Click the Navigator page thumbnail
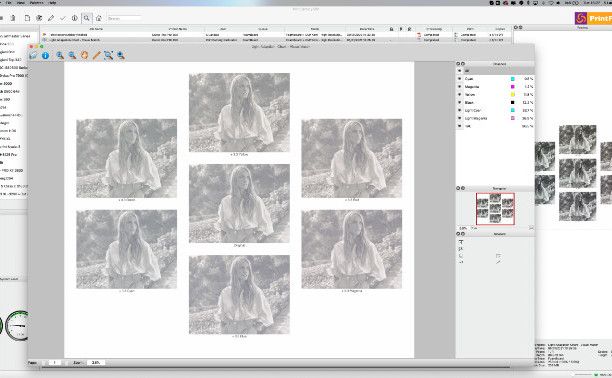The width and height of the screenshot is (612, 378). [495, 209]
